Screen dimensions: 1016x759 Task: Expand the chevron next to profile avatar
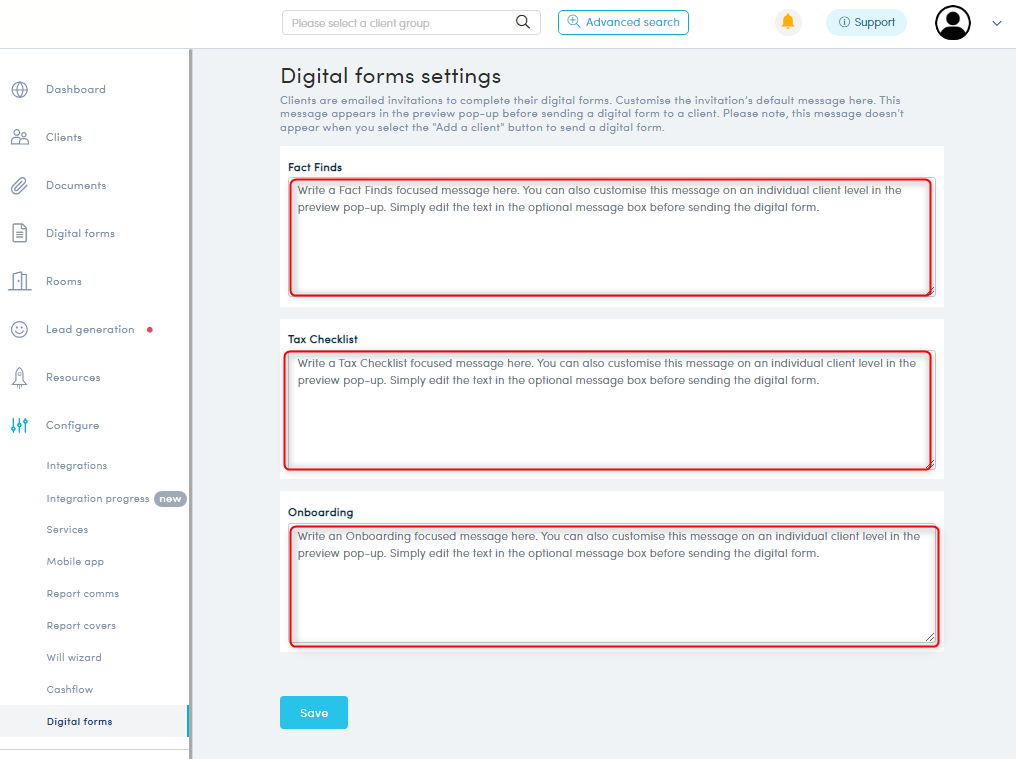[996, 22]
